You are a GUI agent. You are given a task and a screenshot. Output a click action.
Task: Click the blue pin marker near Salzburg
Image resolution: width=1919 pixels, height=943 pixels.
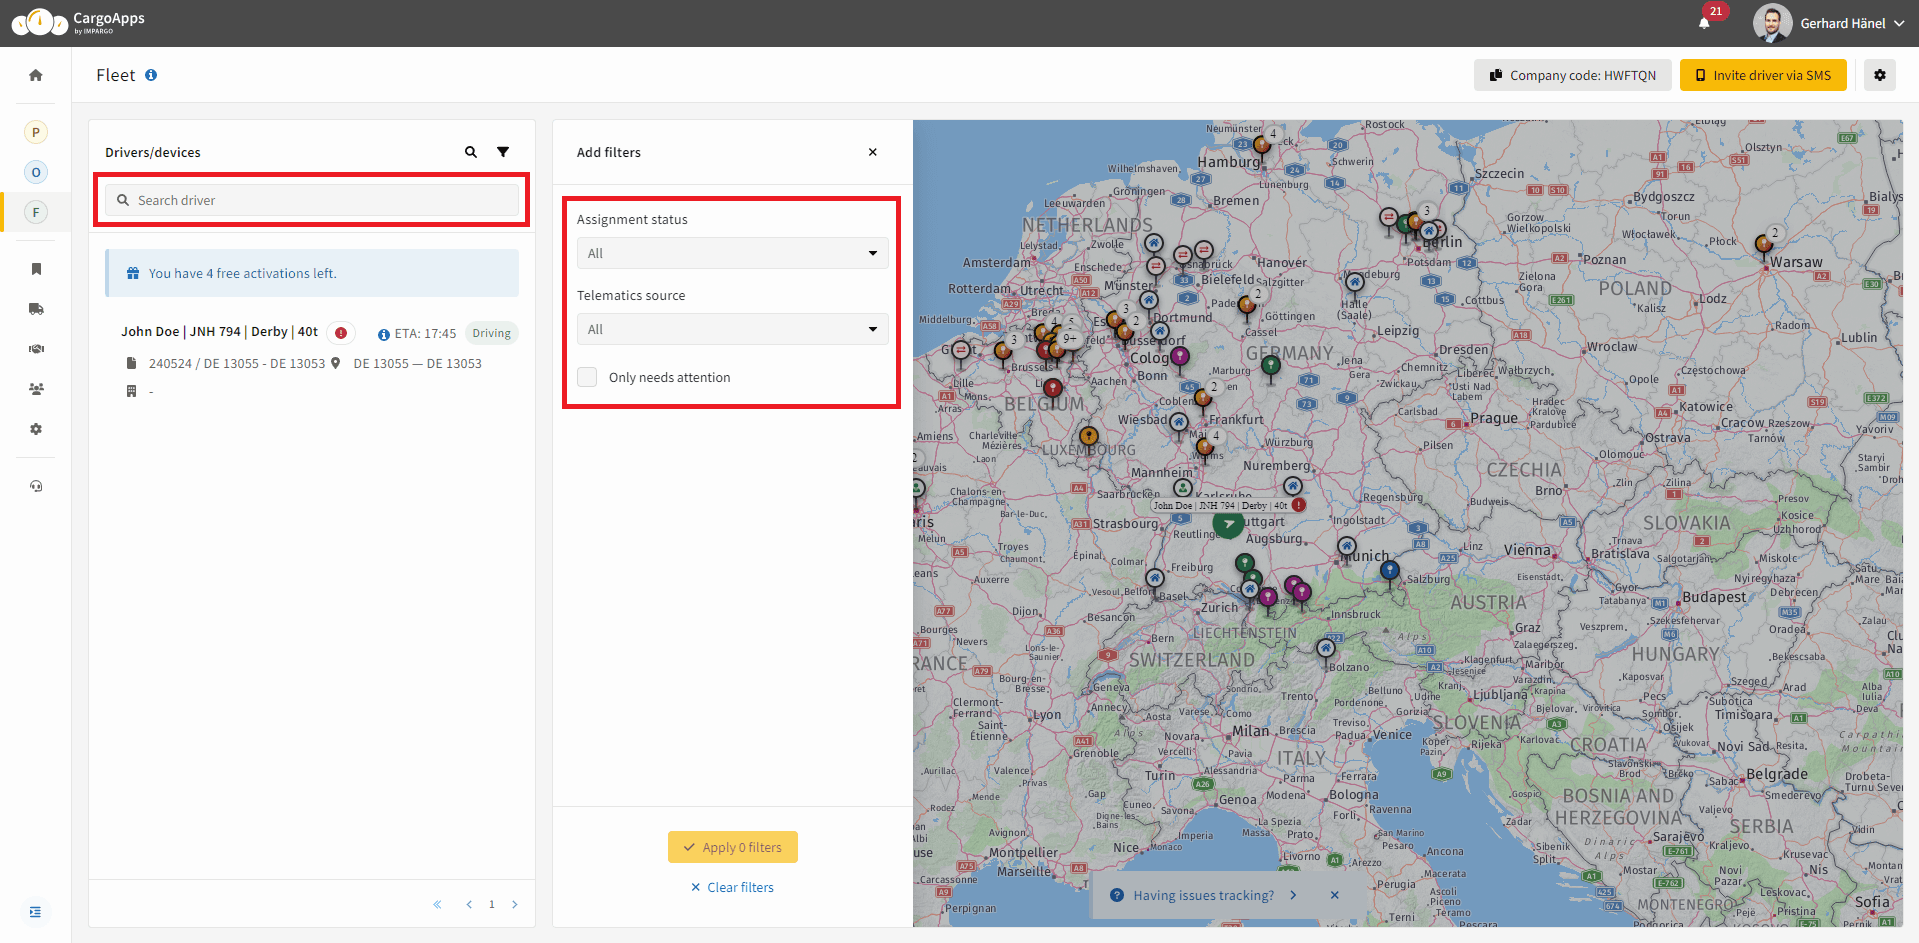[1390, 571]
